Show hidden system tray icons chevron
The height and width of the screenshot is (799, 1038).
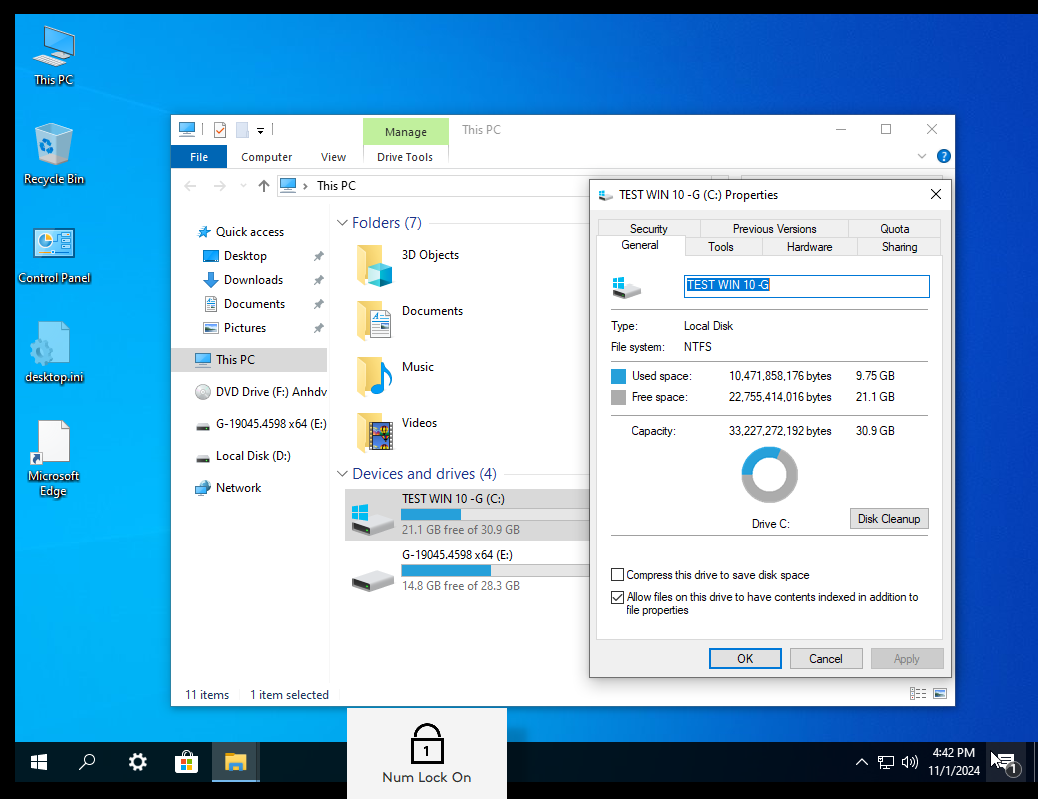861,762
